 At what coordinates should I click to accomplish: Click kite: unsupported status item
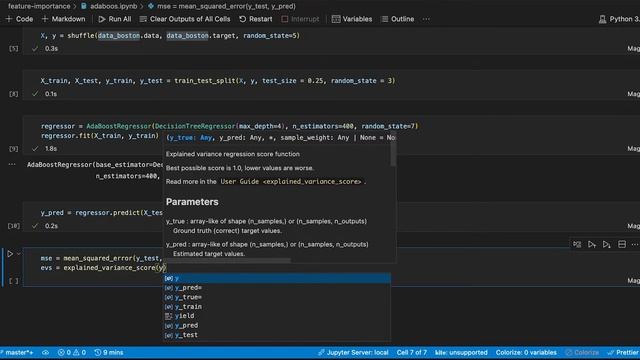461,353
